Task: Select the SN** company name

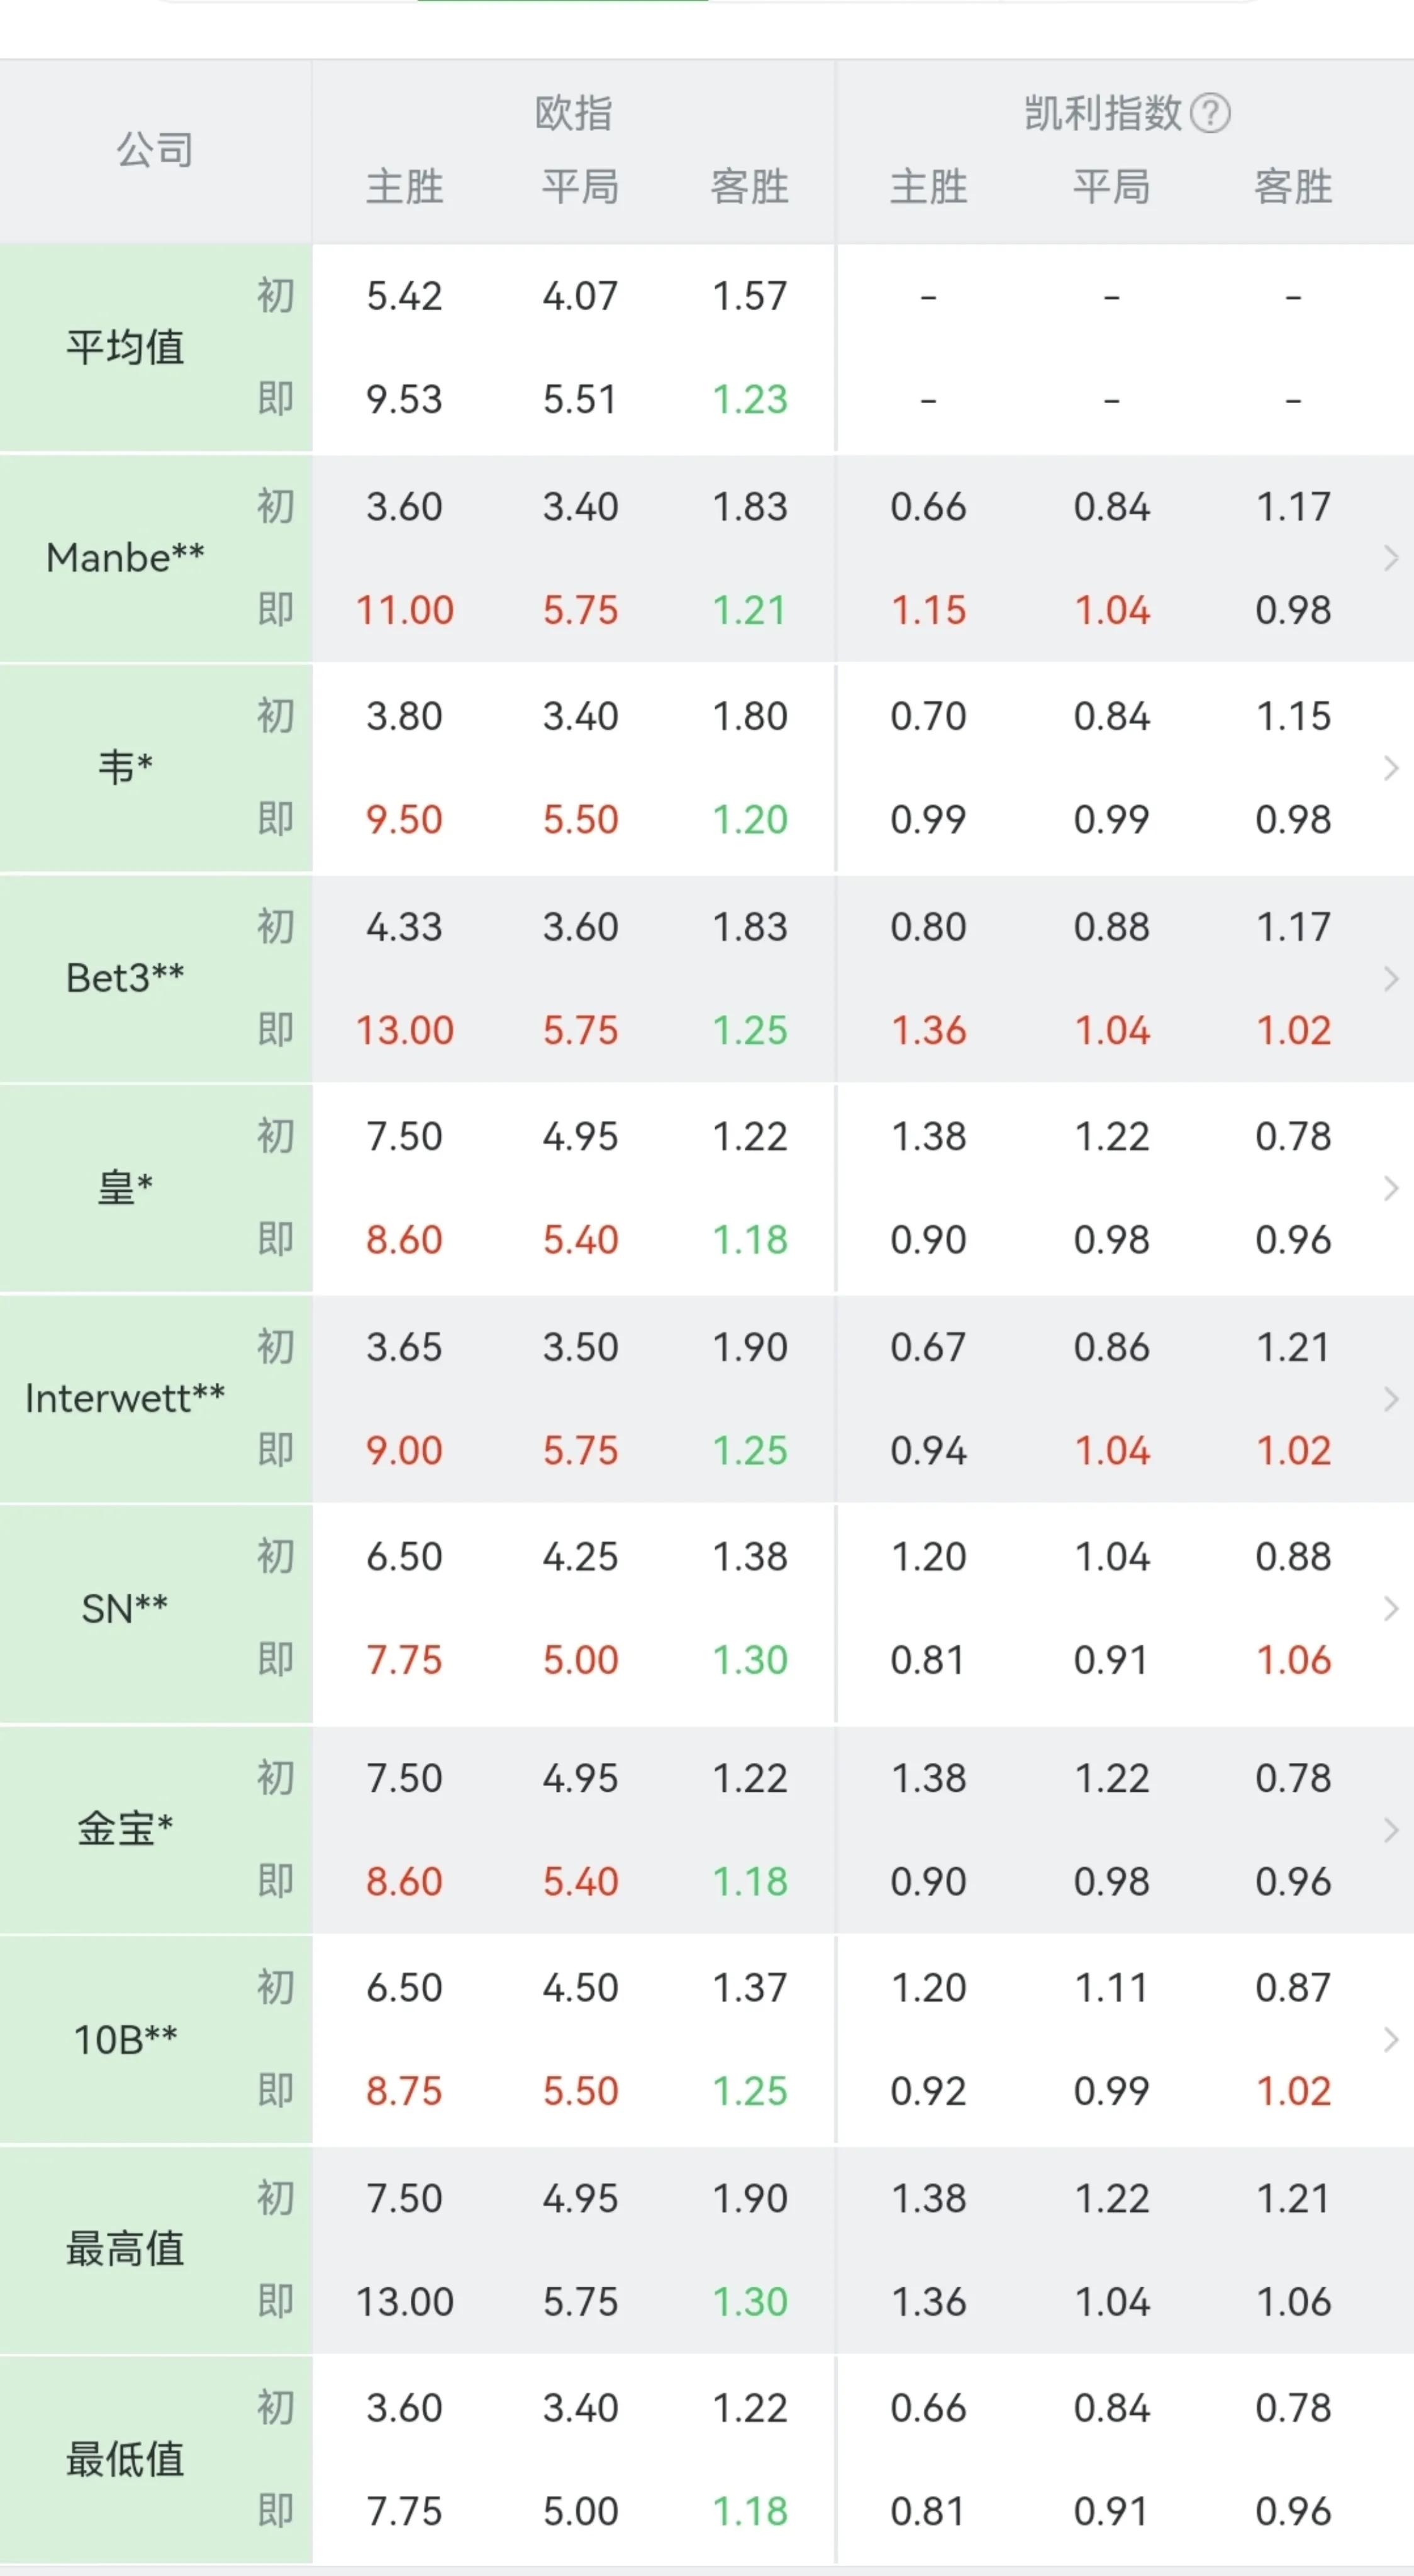Action: [x=125, y=1609]
